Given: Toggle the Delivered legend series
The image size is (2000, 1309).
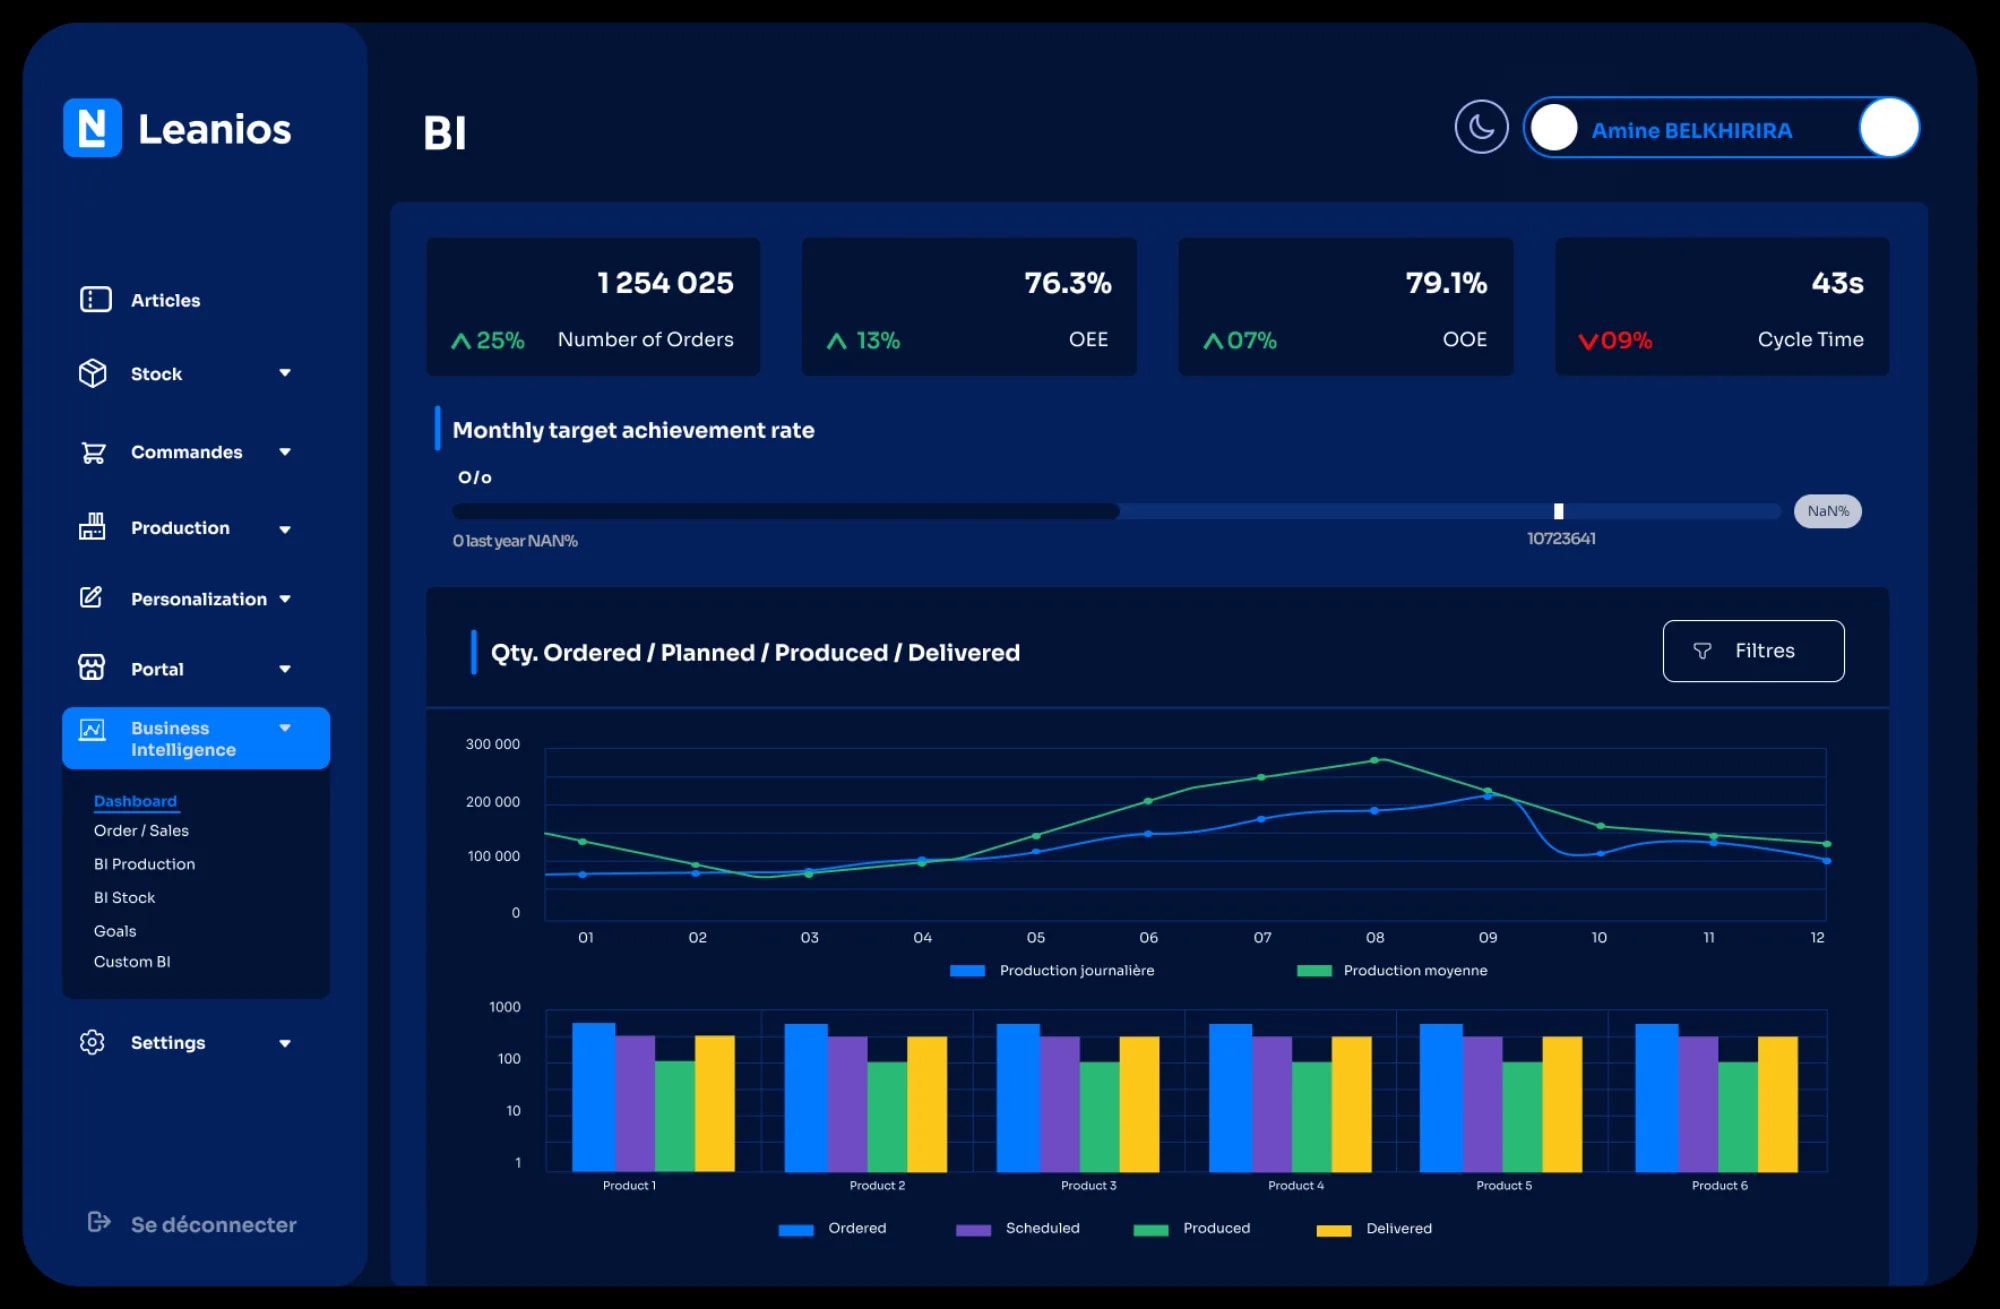Looking at the screenshot, I should click(1374, 1229).
